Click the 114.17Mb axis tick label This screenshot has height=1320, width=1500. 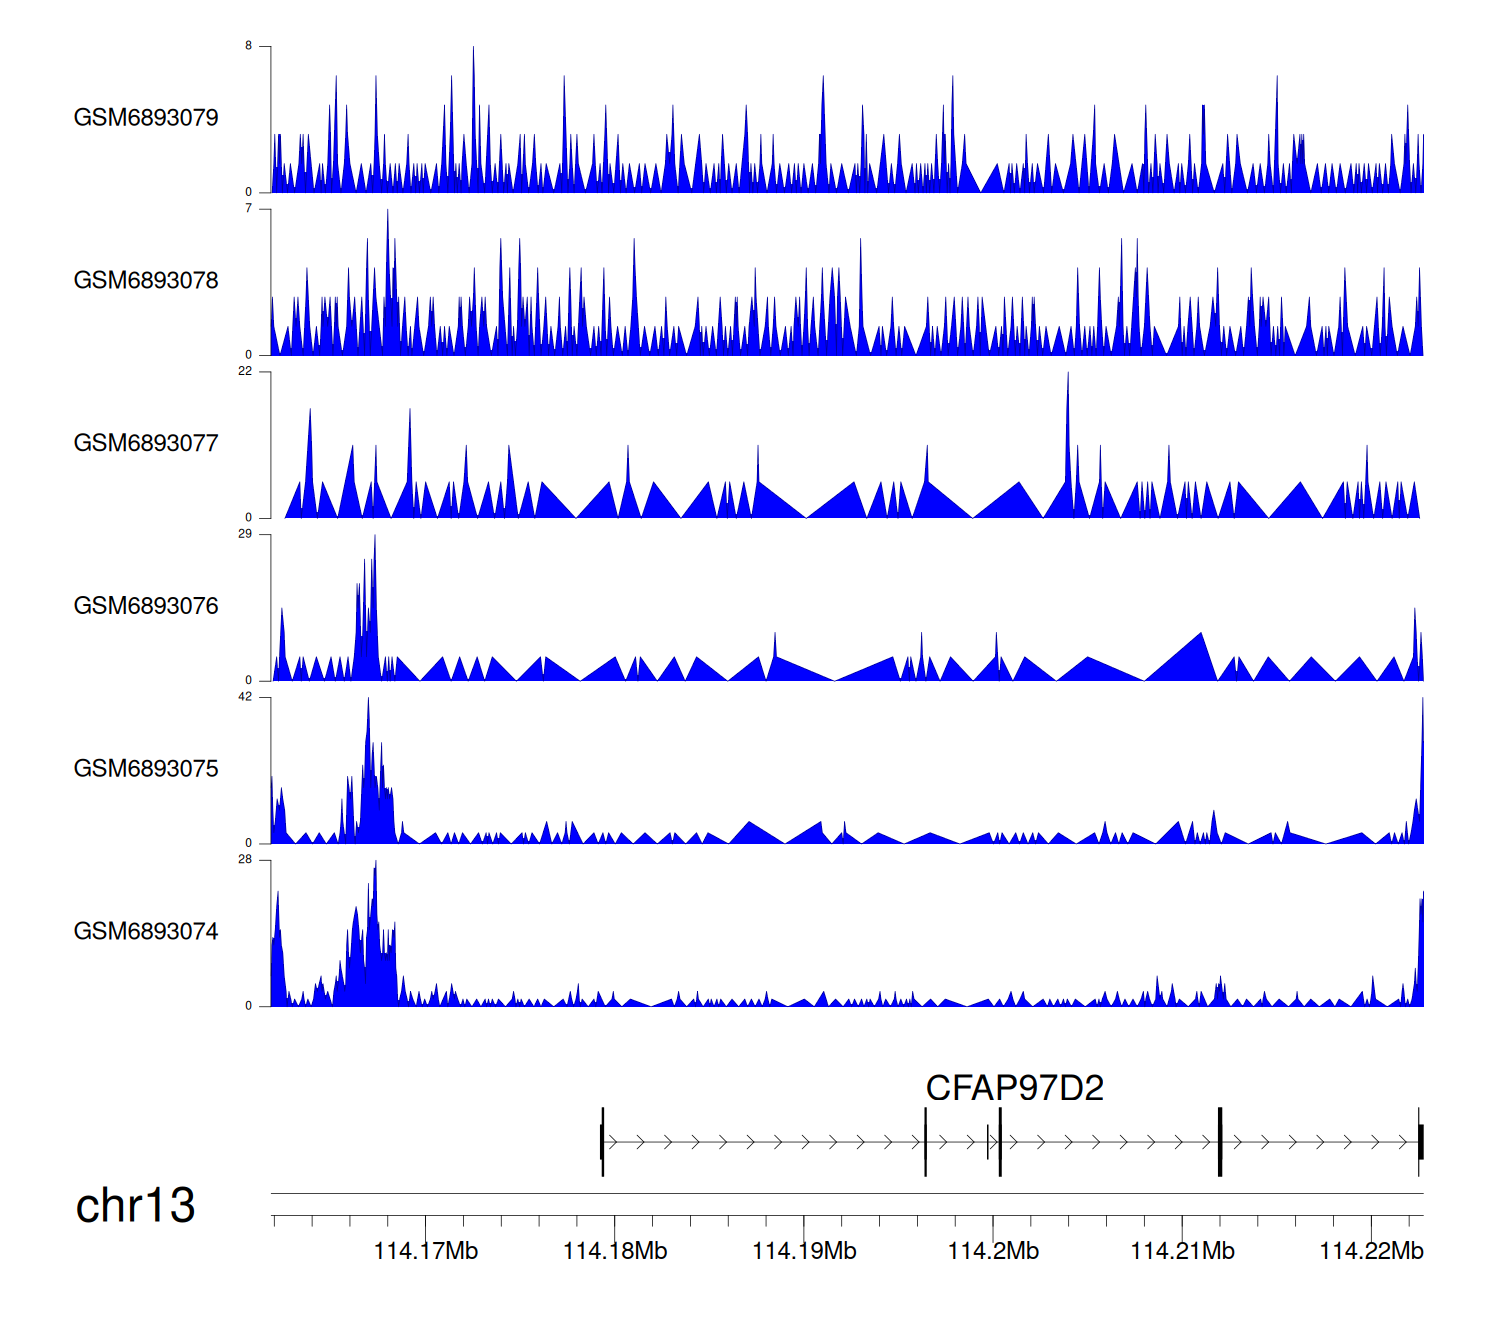tap(426, 1252)
